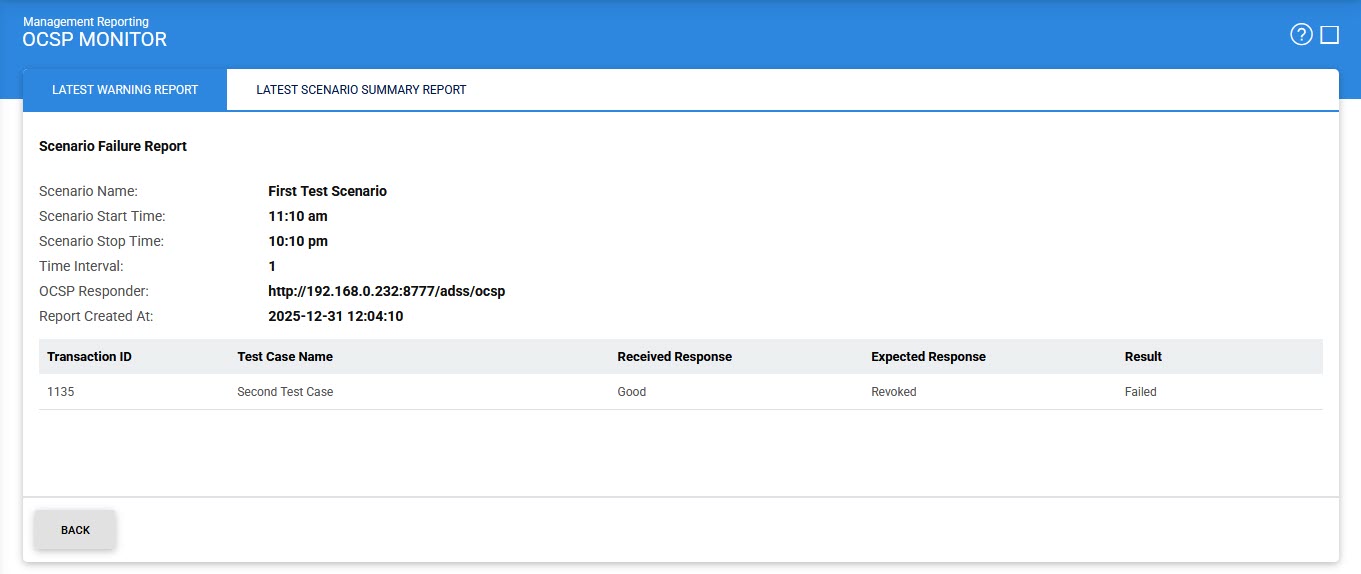Click the square window icon in header
1361x574 pixels.
1329,35
